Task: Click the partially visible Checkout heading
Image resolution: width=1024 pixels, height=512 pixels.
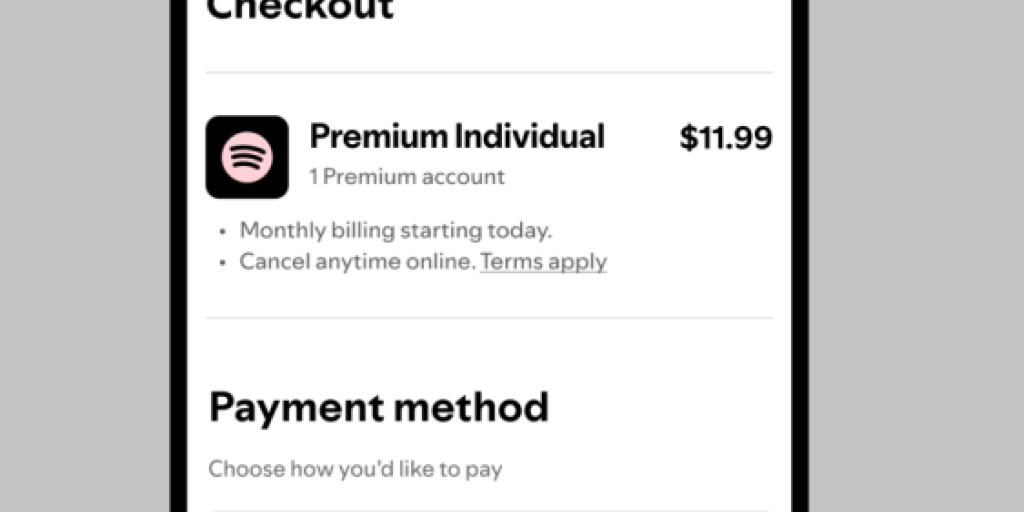Action: click(x=300, y=10)
